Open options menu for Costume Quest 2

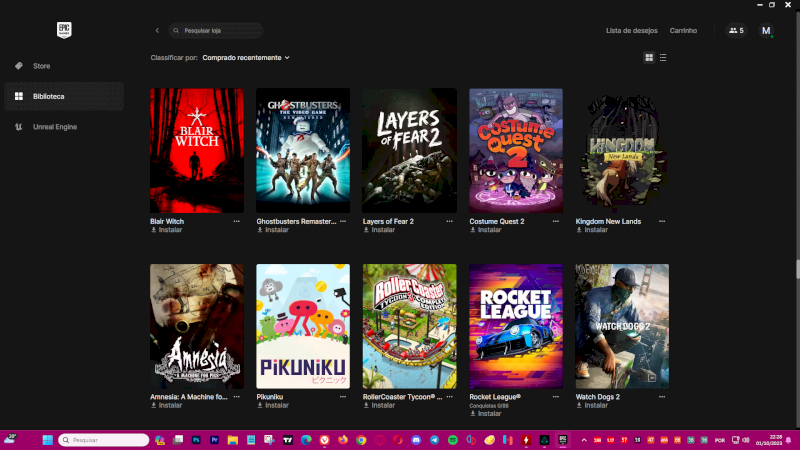tap(557, 221)
